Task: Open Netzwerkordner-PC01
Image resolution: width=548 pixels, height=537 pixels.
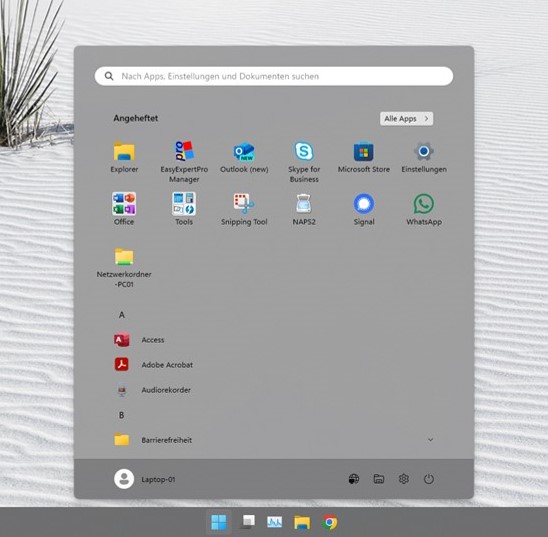Action: click(x=124, y=268)
